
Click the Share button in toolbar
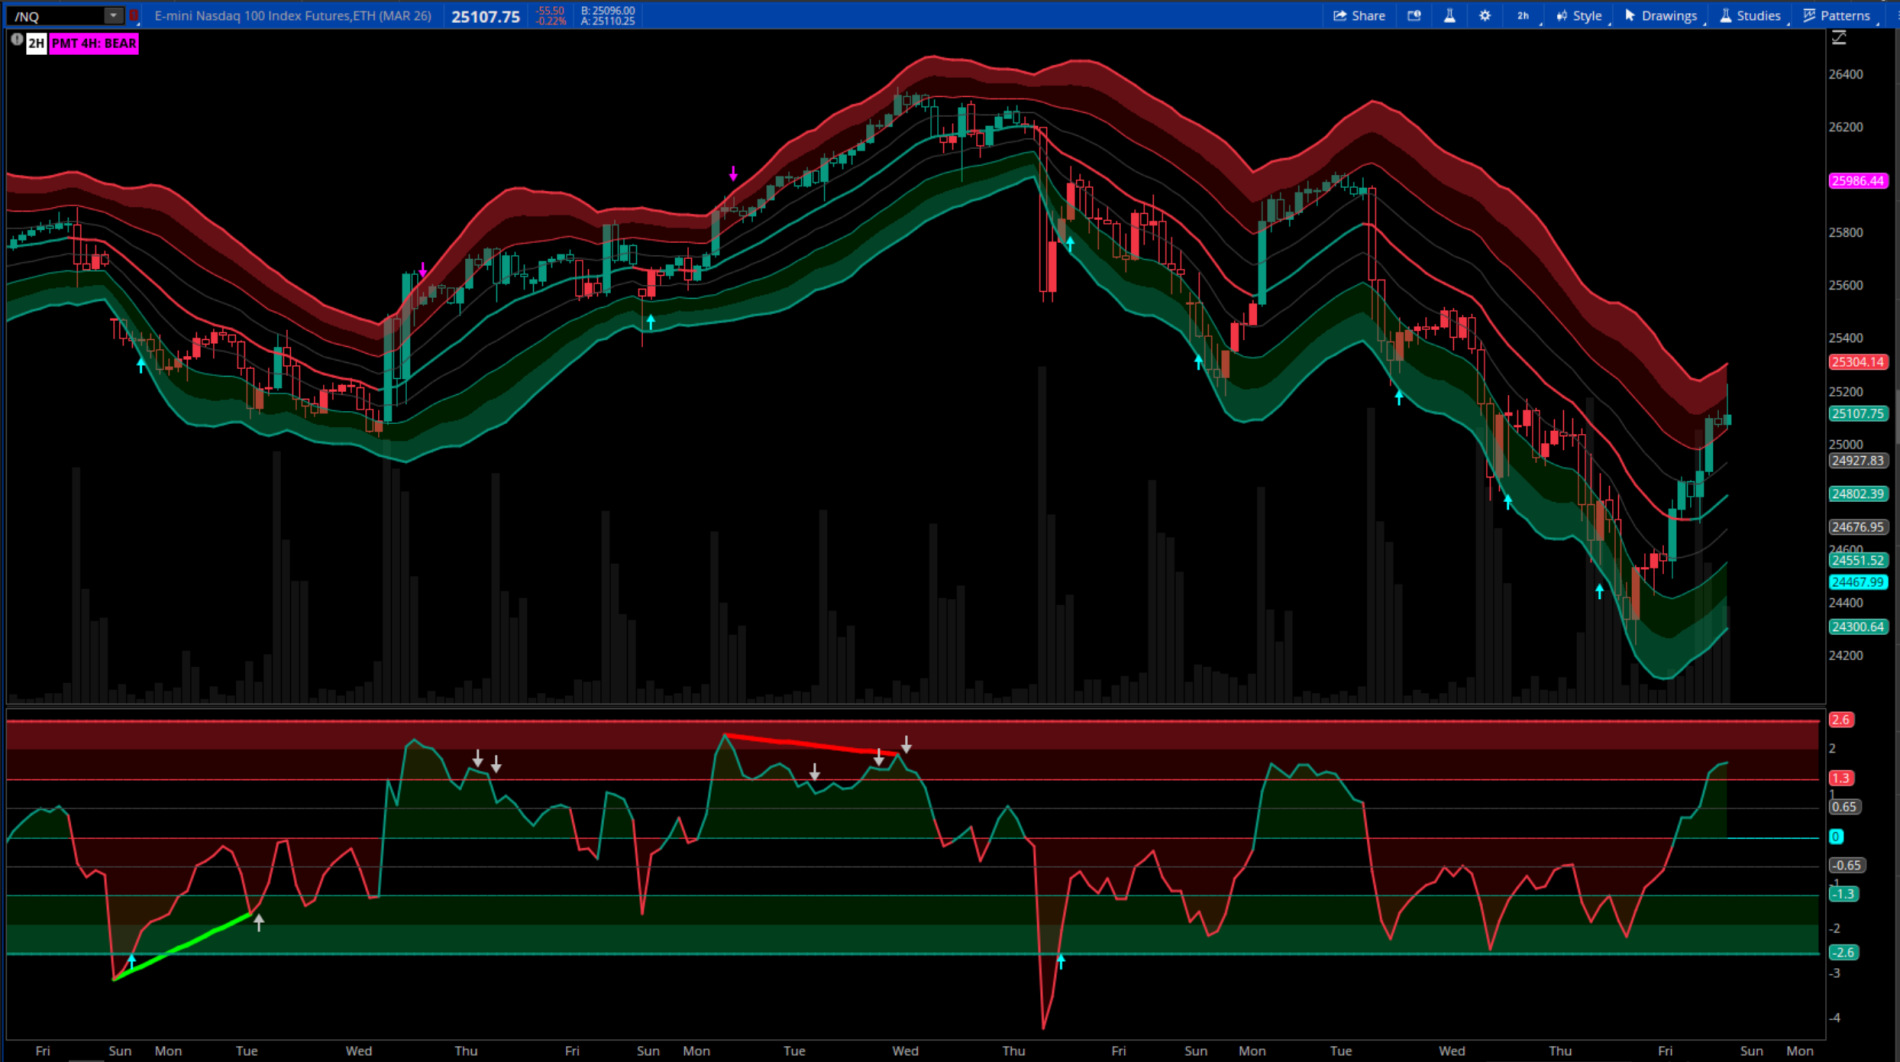point(1359,16)
